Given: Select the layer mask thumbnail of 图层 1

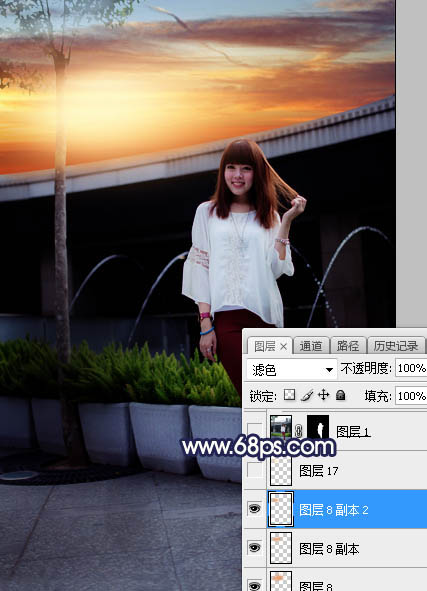Looking at the screenshot, I should [318, 427].
